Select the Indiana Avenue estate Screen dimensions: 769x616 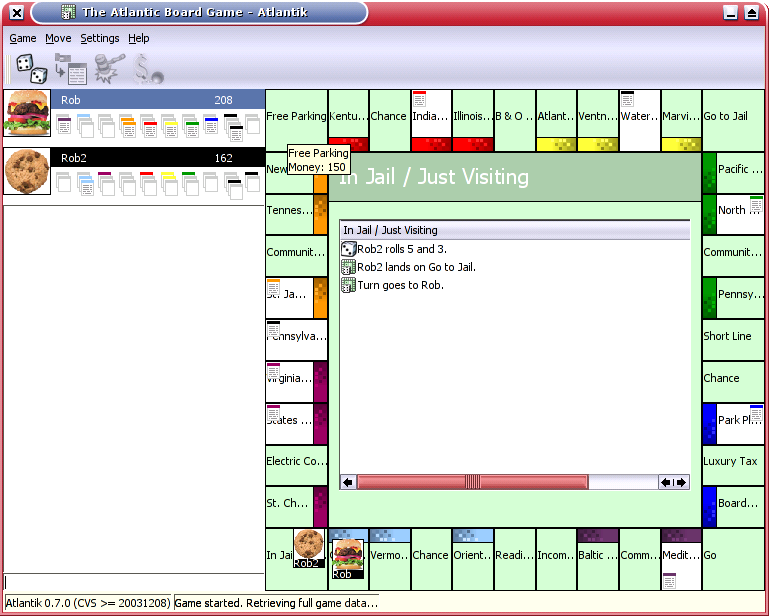[x=431, y=120]
